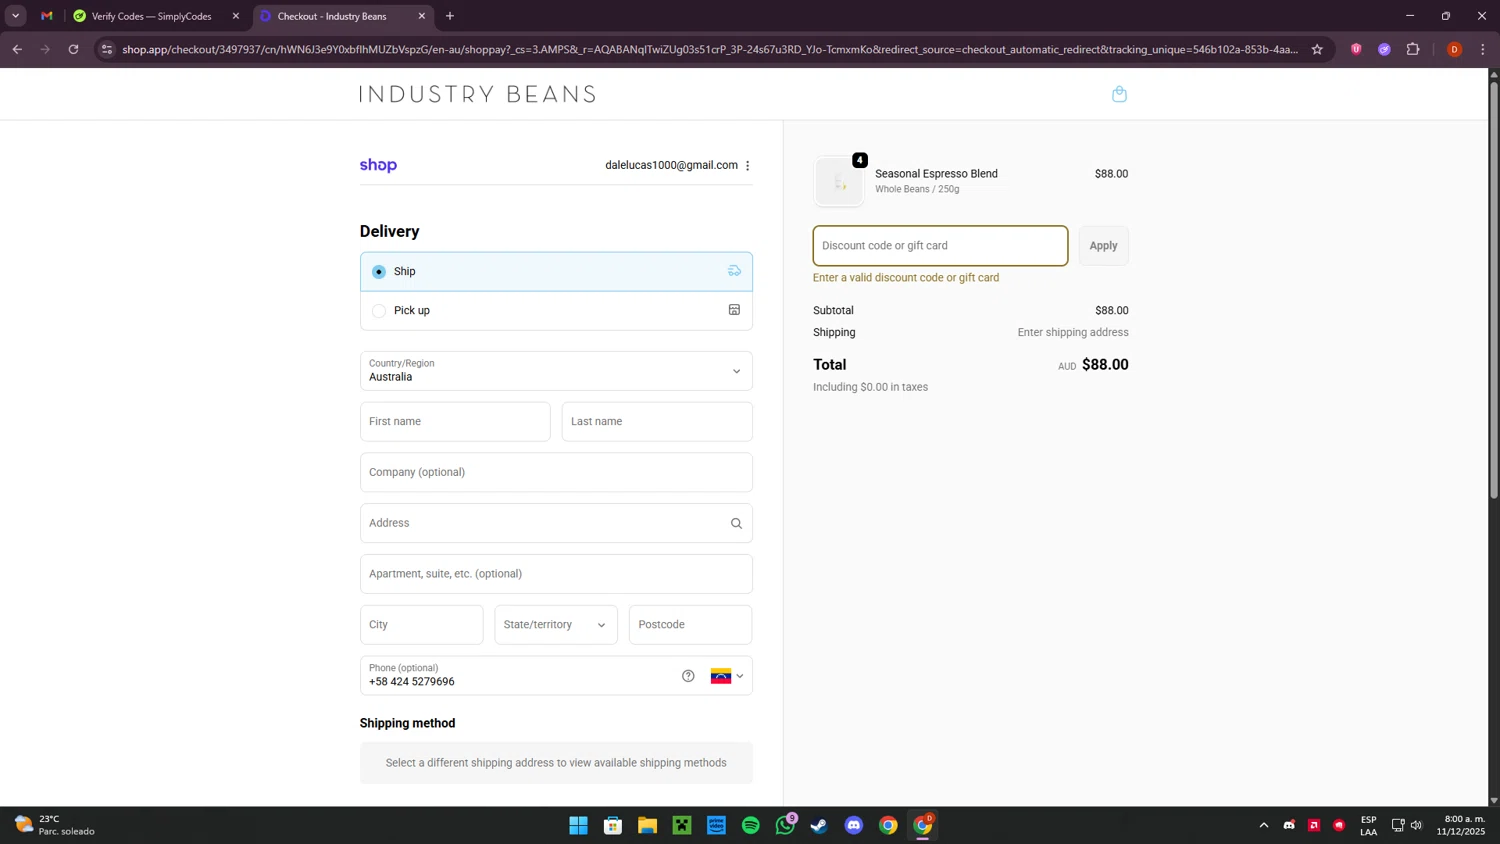Image resolution: width=1500 pixels, height=844 pixels.
Task: Open Discord from the taskbar
Action: point(854,825)
